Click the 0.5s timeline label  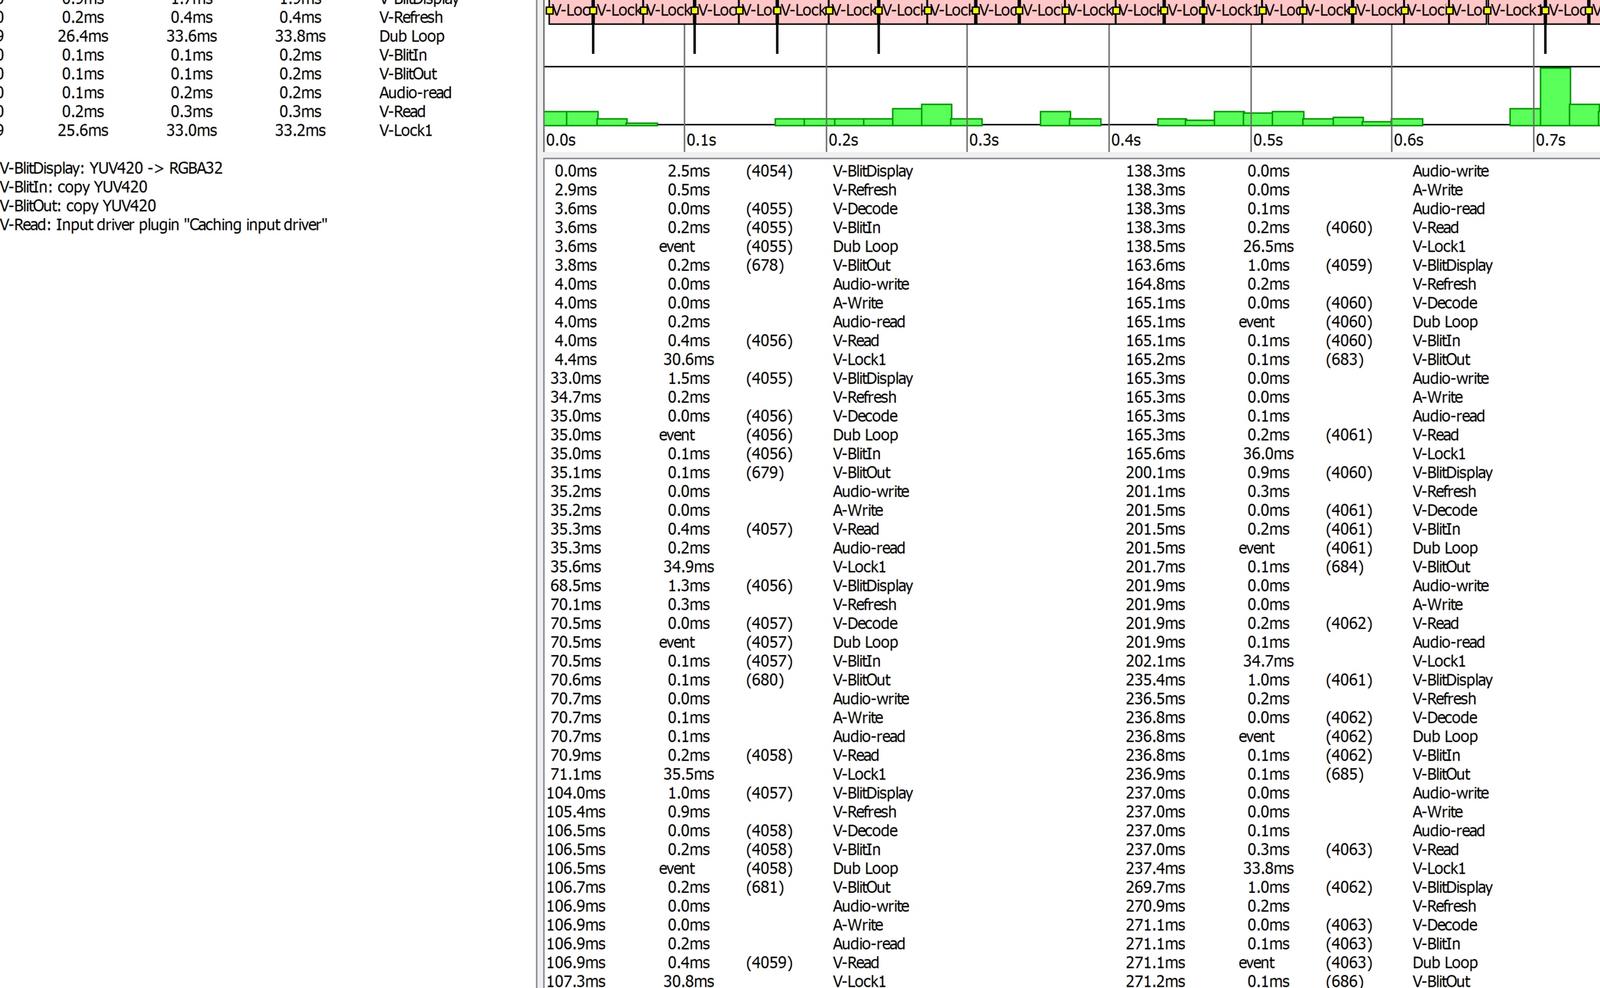click(1268, 140)
